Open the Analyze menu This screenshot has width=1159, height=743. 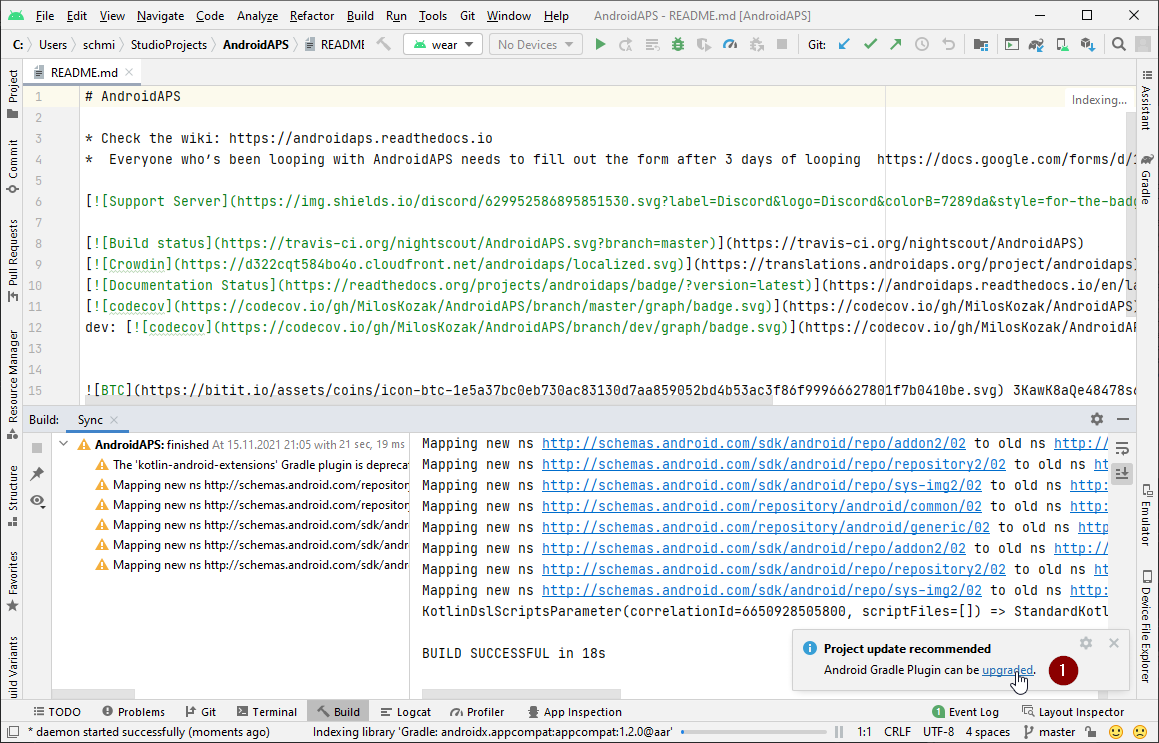(257, 16)
